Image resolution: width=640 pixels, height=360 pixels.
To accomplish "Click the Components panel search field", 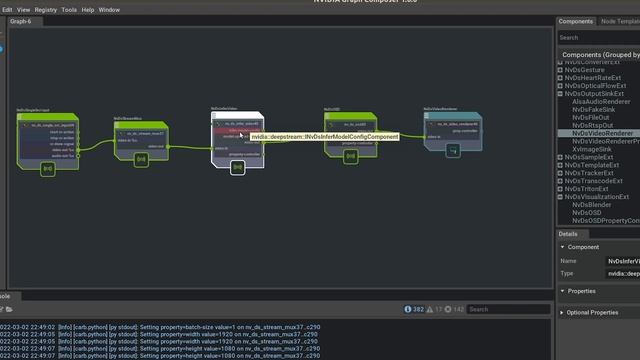I will point(598,38).
